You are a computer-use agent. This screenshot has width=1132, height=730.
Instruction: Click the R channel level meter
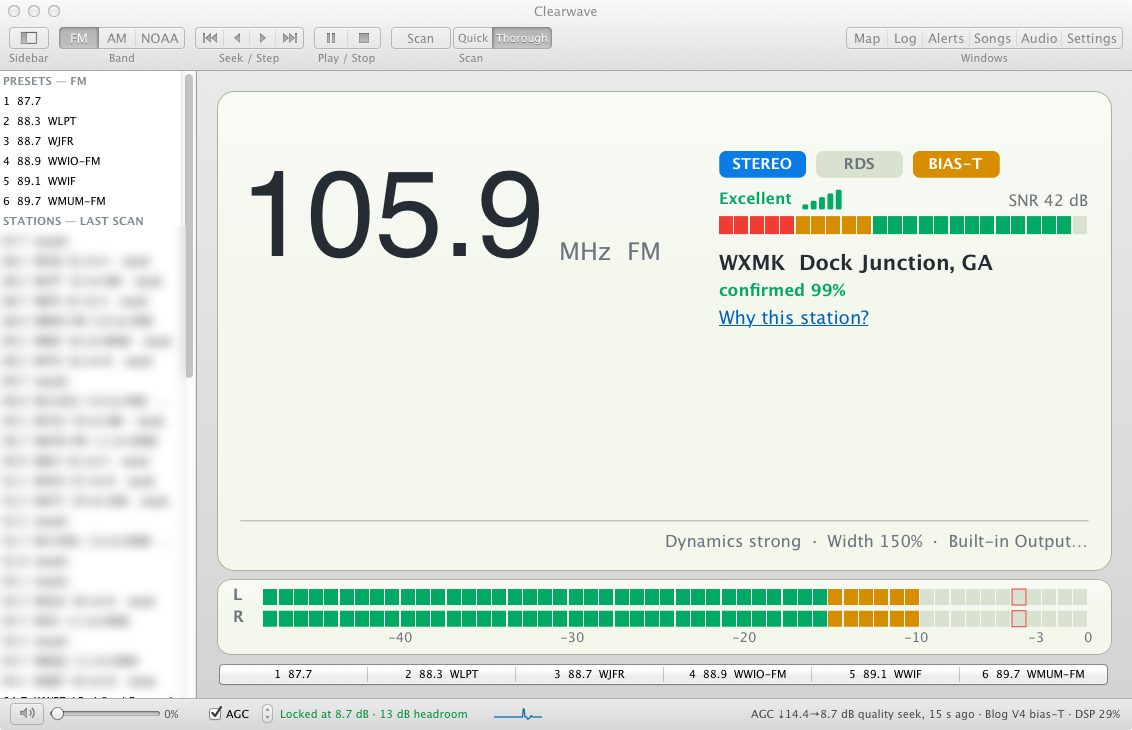pyautogui.click(x=675, y=618)
